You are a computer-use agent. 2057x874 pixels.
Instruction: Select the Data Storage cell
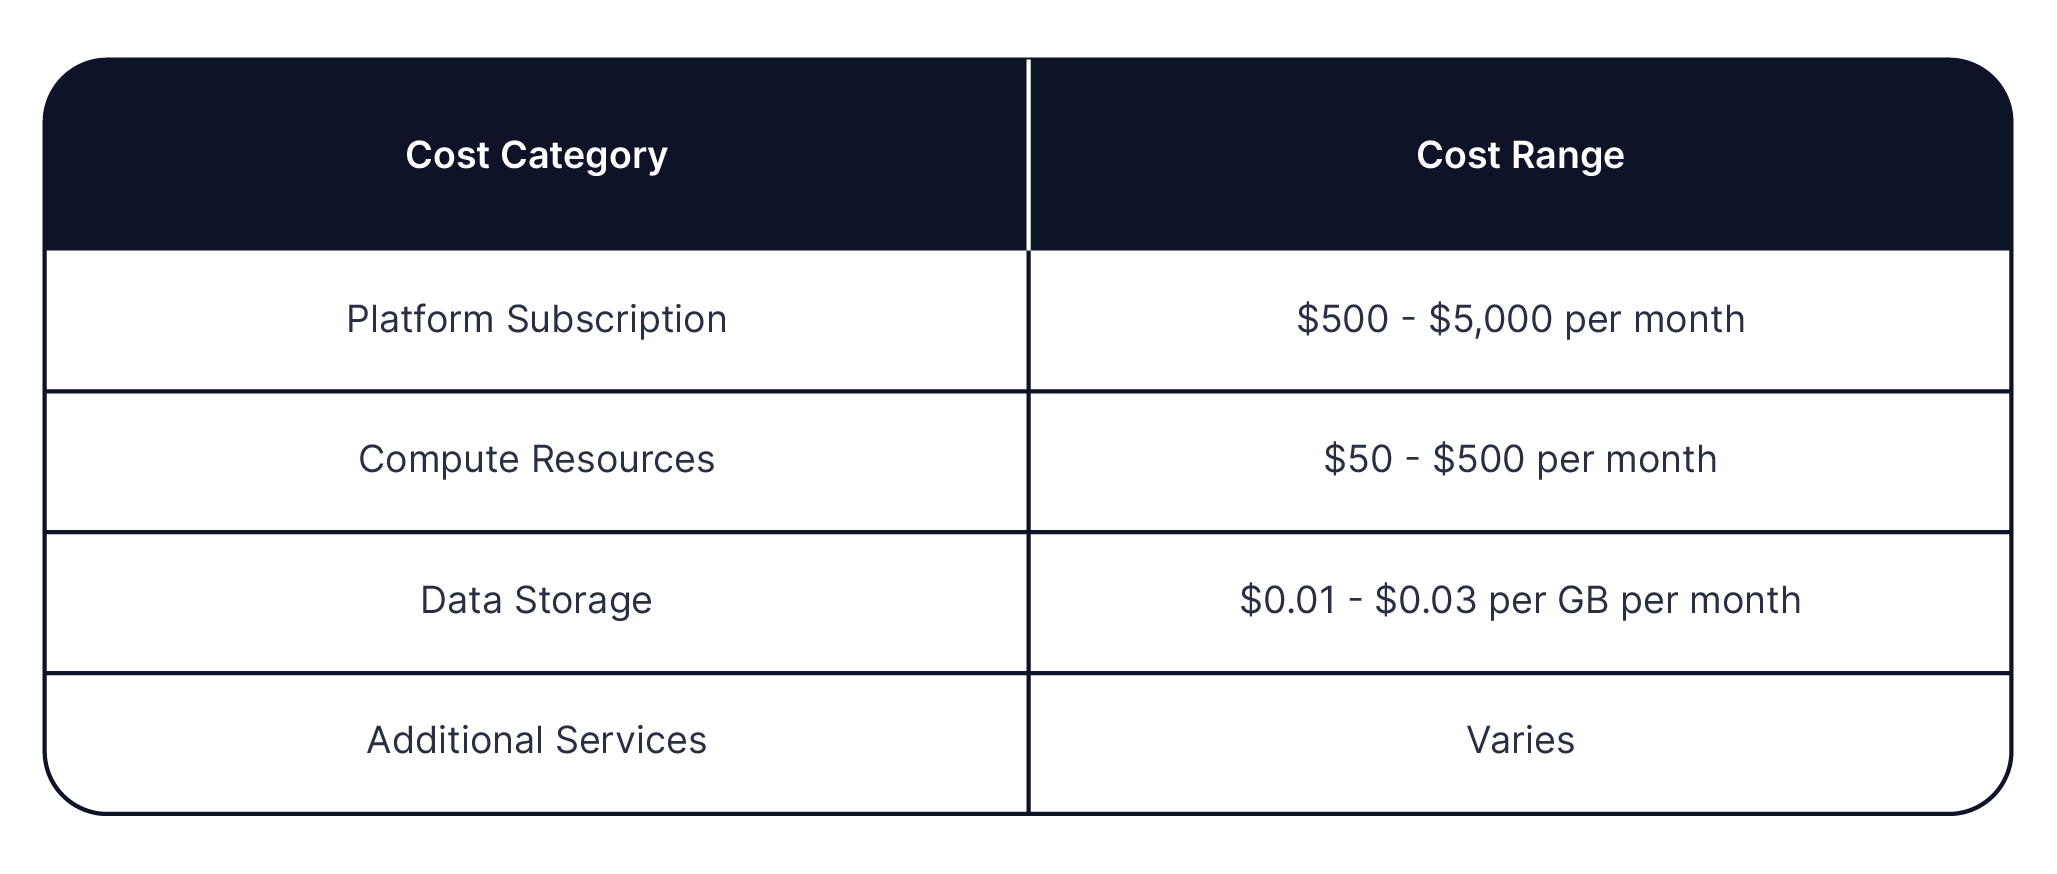[x=536, y=600]
